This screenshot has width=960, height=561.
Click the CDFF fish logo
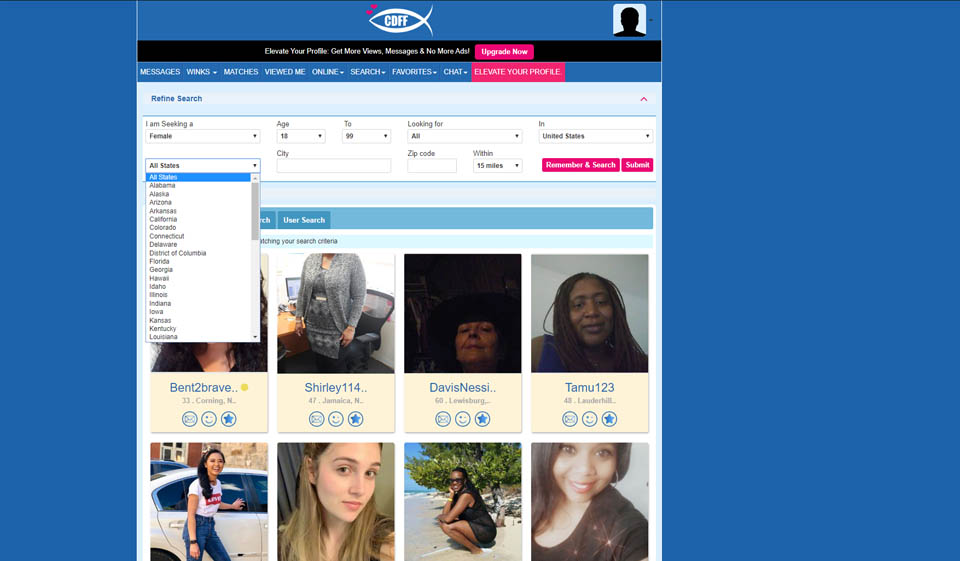click(x=399, y=20)
